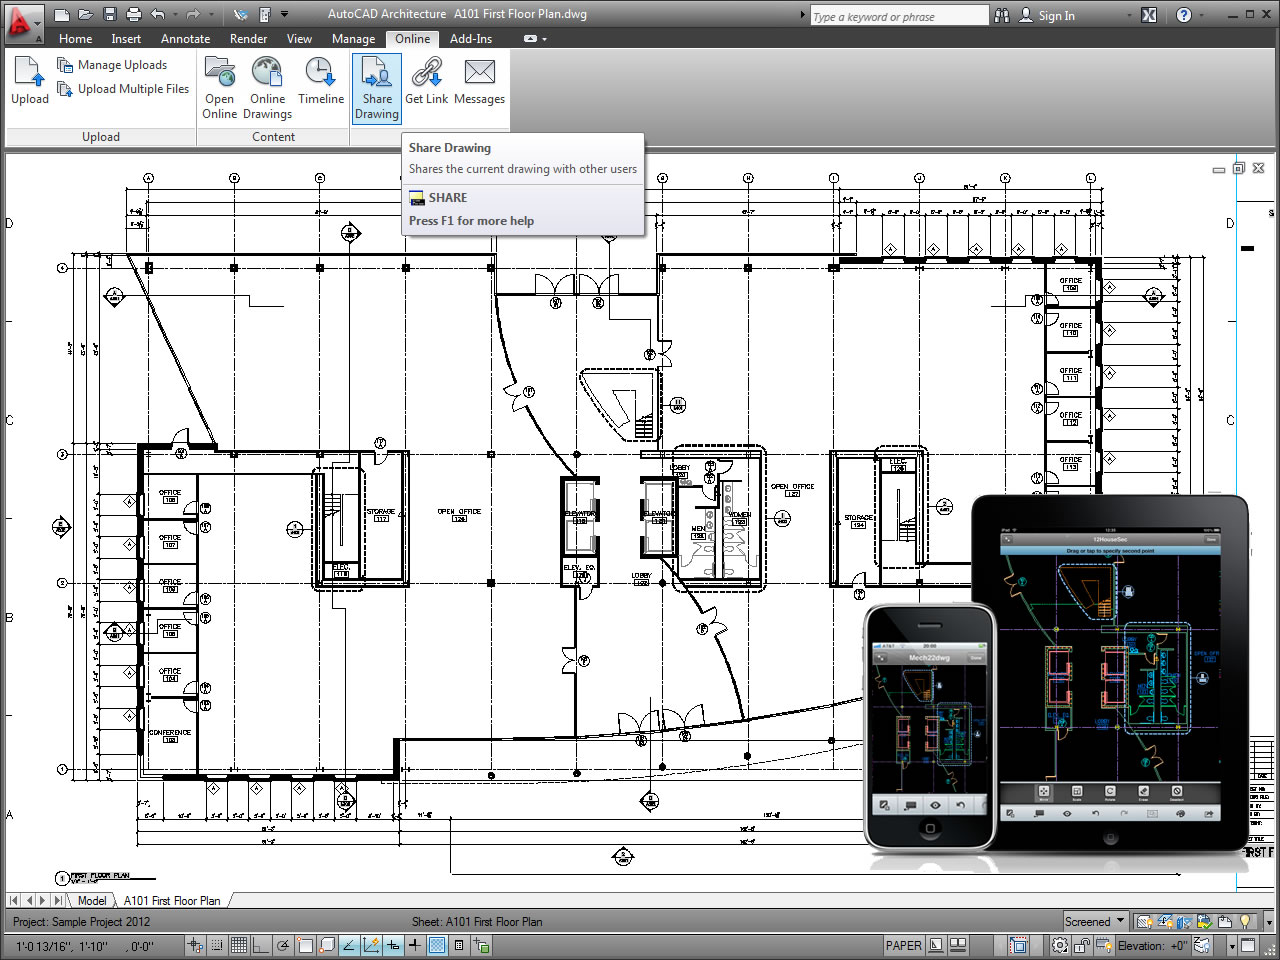Click the Sign In link

pos(1056,15)
